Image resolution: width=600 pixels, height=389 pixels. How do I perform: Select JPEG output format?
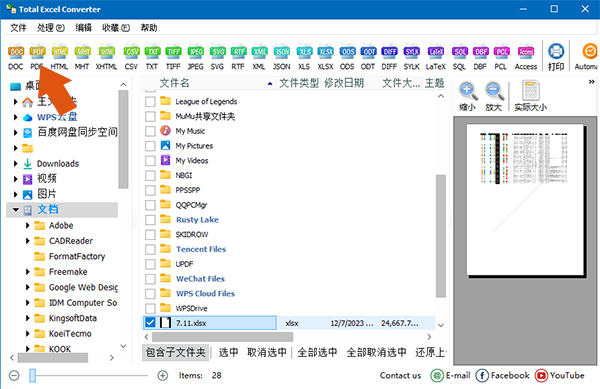(x=195, y=57)
